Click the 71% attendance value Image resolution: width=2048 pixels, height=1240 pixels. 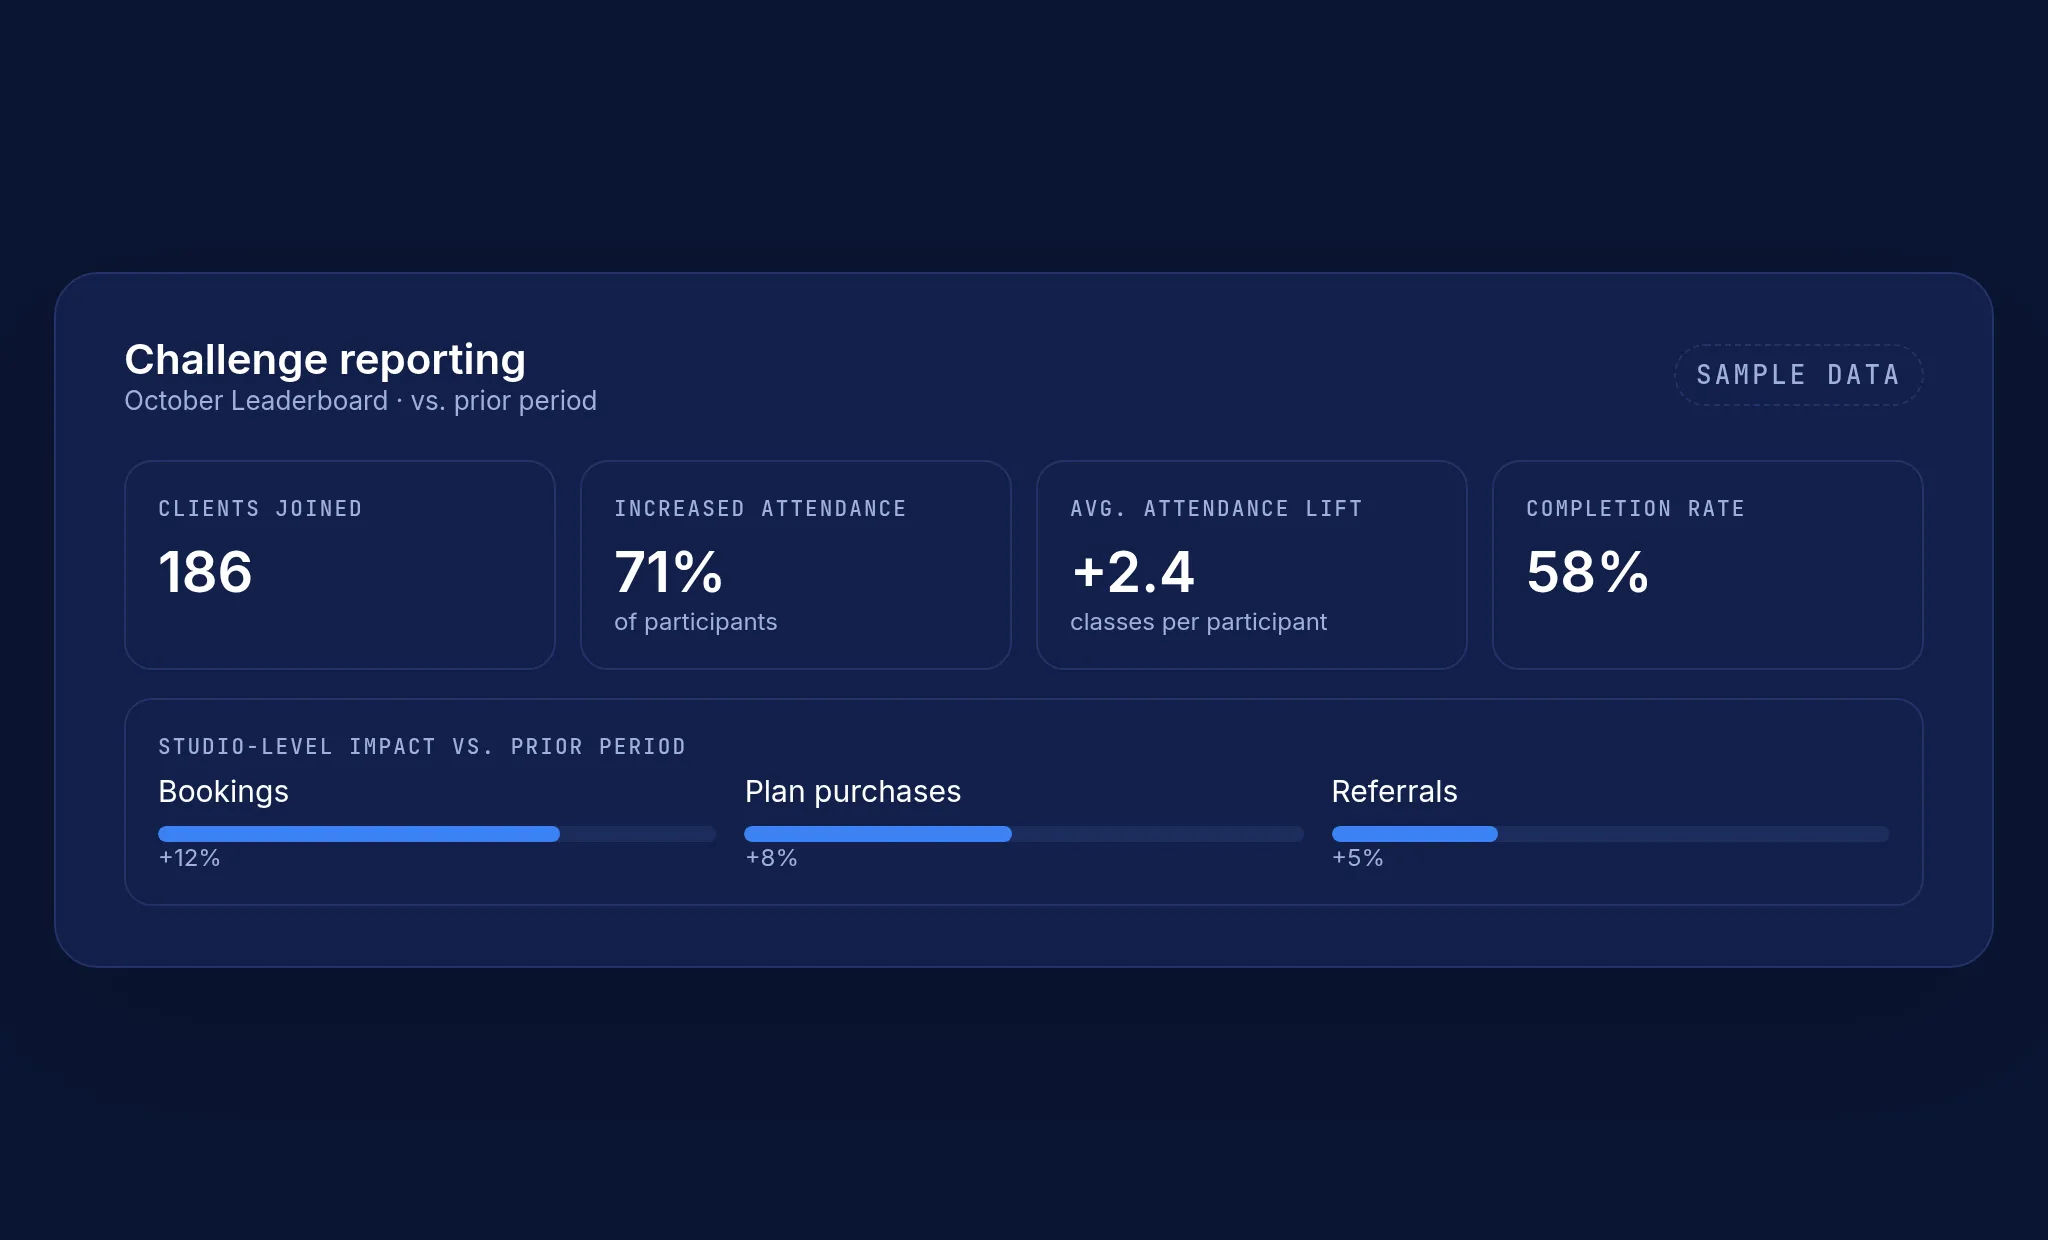coord(668,572)
